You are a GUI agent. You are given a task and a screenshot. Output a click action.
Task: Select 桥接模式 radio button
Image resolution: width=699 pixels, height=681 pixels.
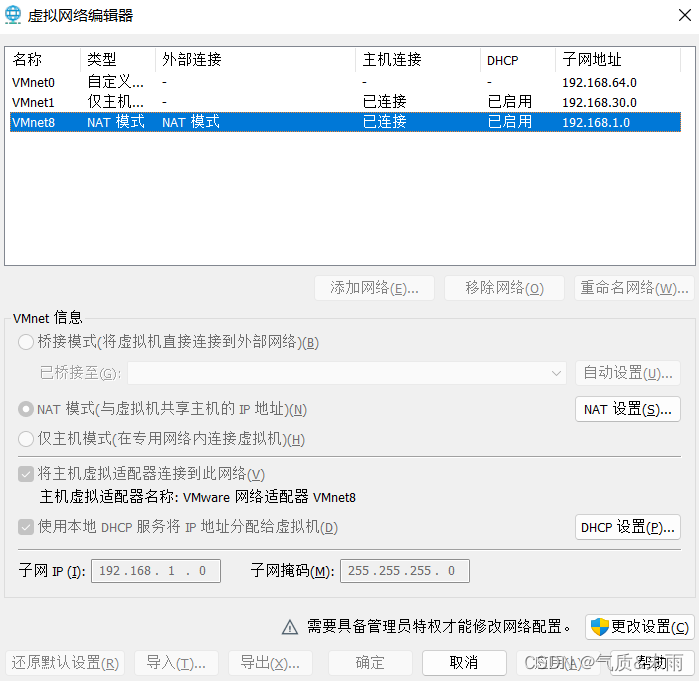click(x=26, y=342)
